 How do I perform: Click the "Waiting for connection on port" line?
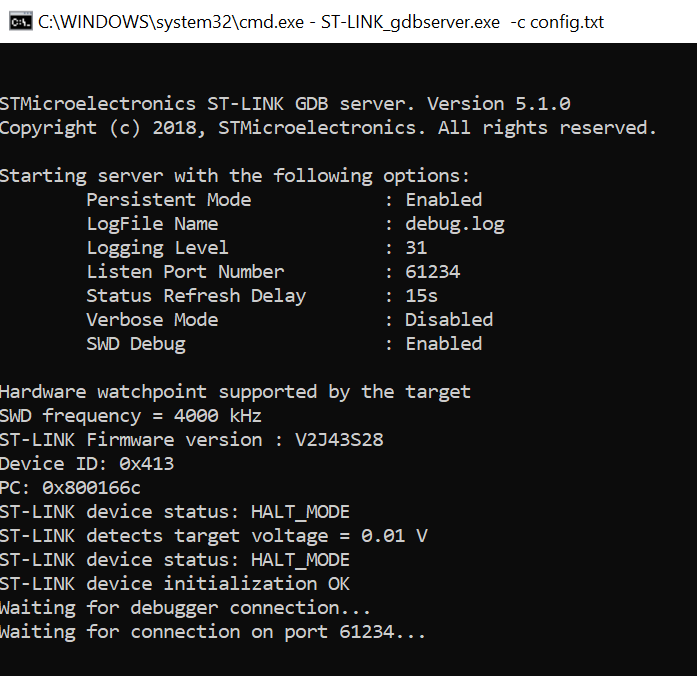tap(212, 632)
